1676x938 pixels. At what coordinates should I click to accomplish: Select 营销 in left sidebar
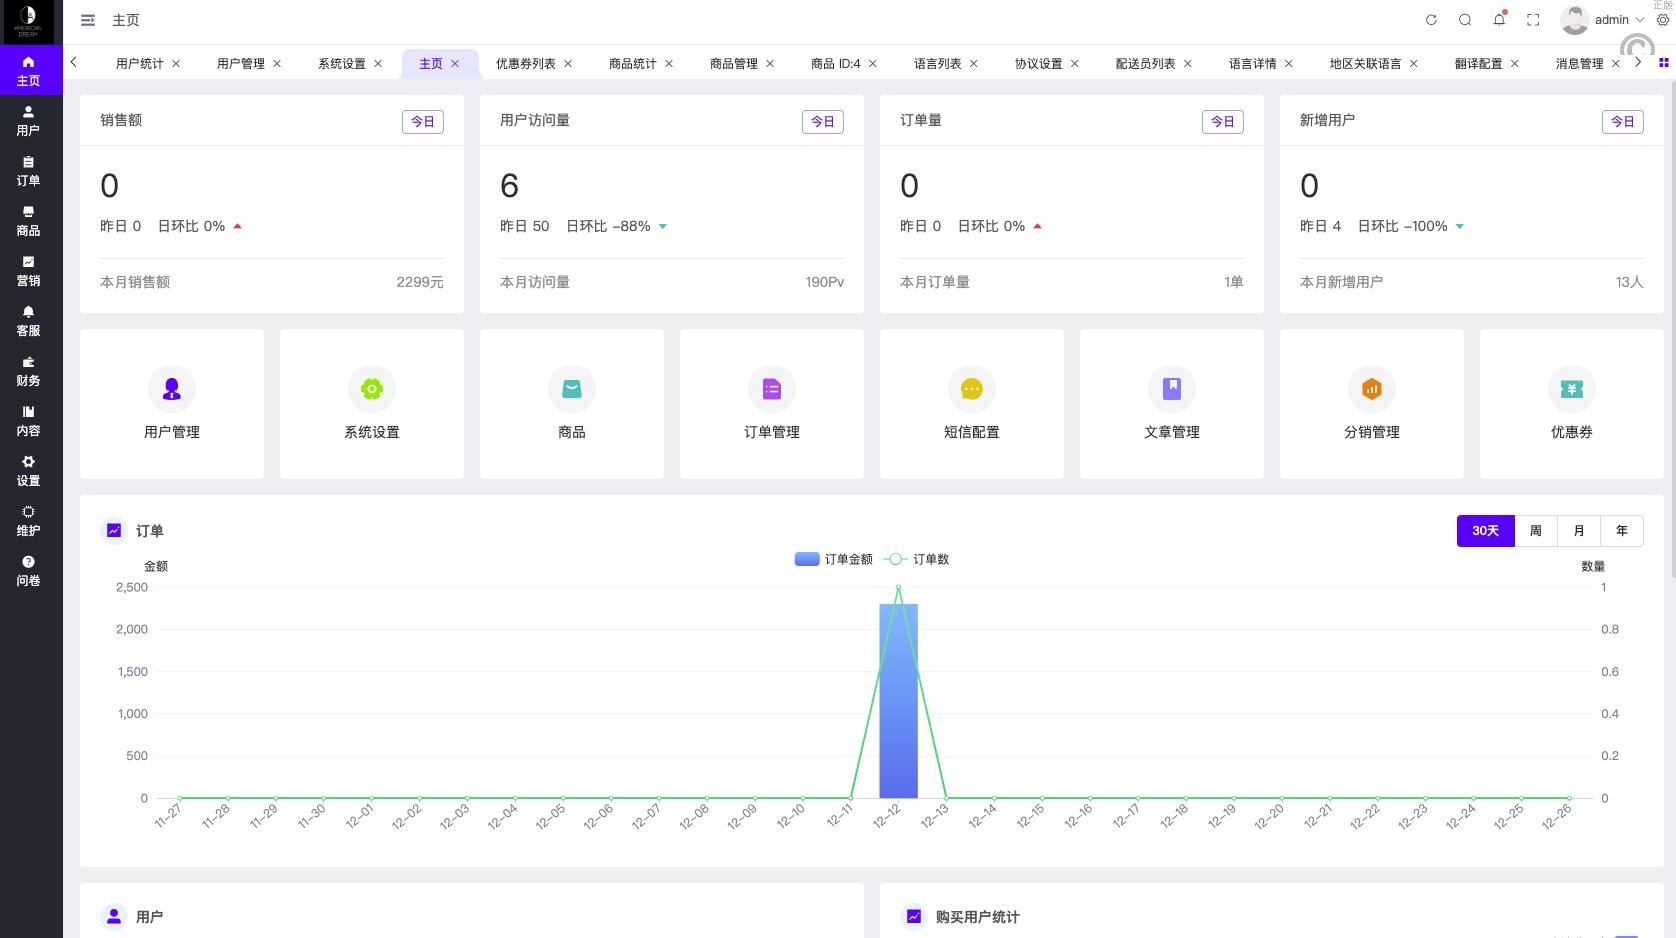pos(28,271)
